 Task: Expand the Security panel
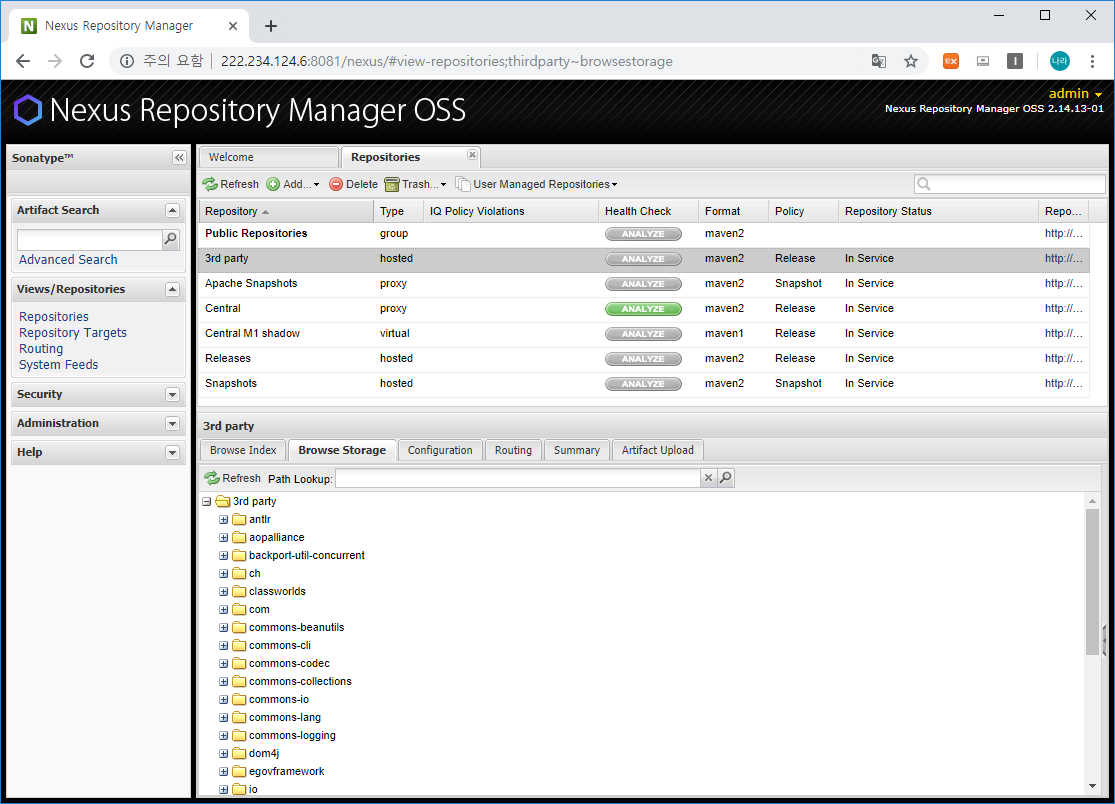(172, 395)
